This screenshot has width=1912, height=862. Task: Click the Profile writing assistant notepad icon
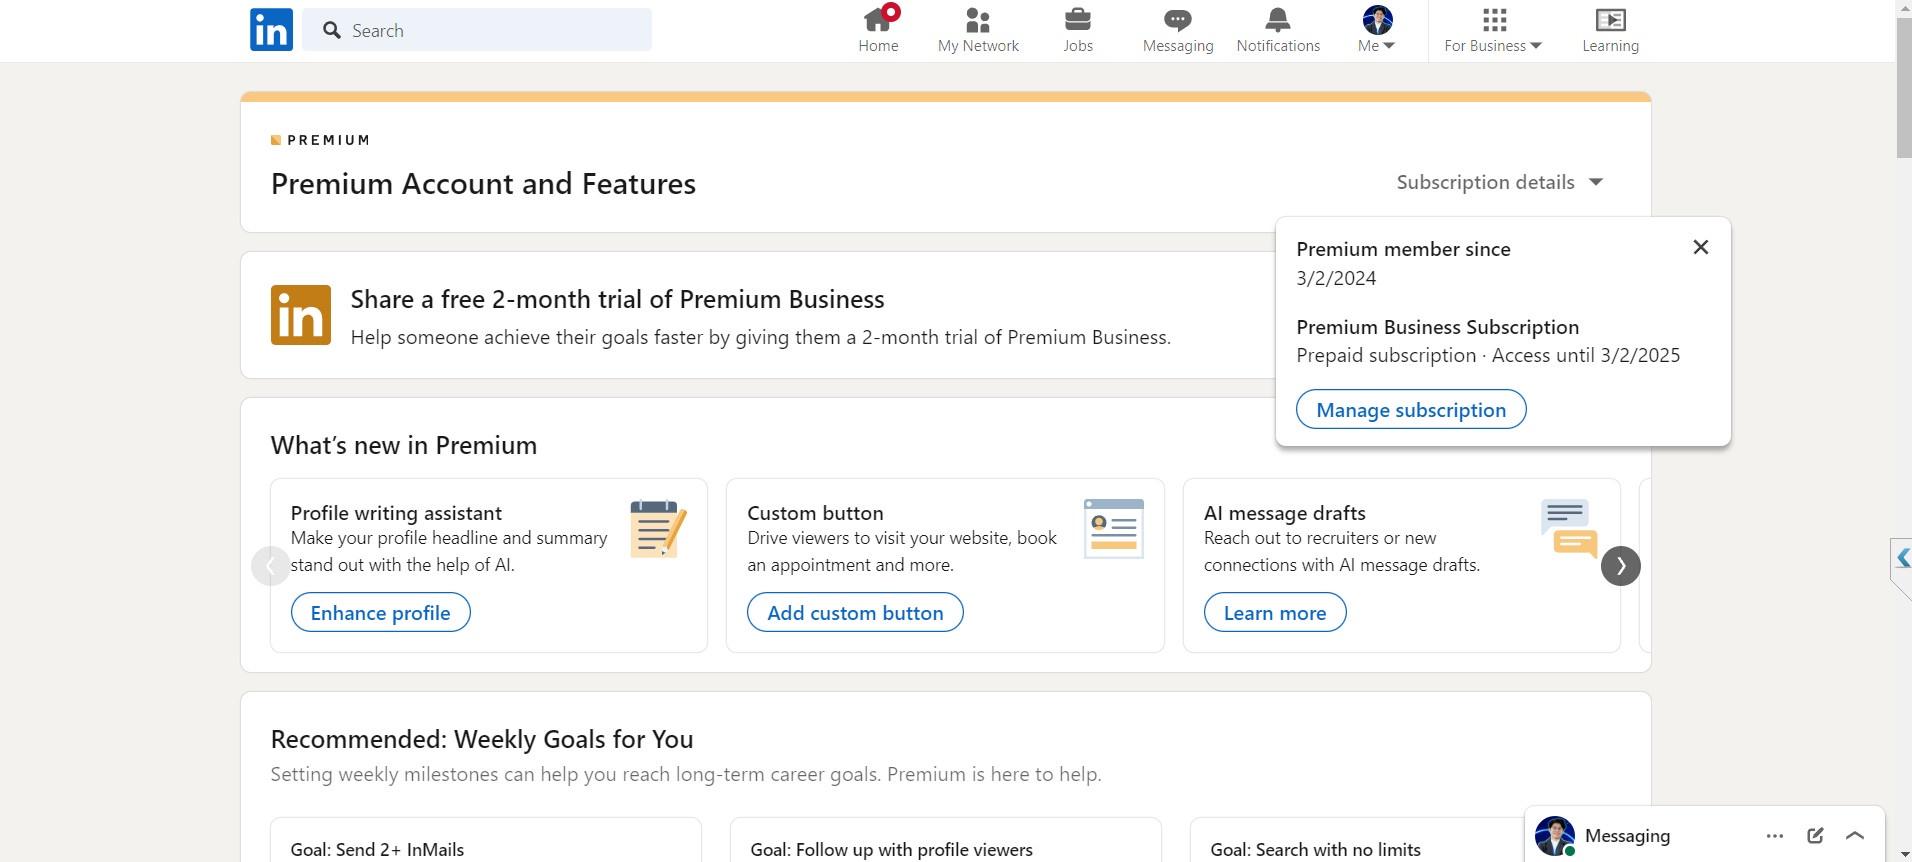coord(658,529)
